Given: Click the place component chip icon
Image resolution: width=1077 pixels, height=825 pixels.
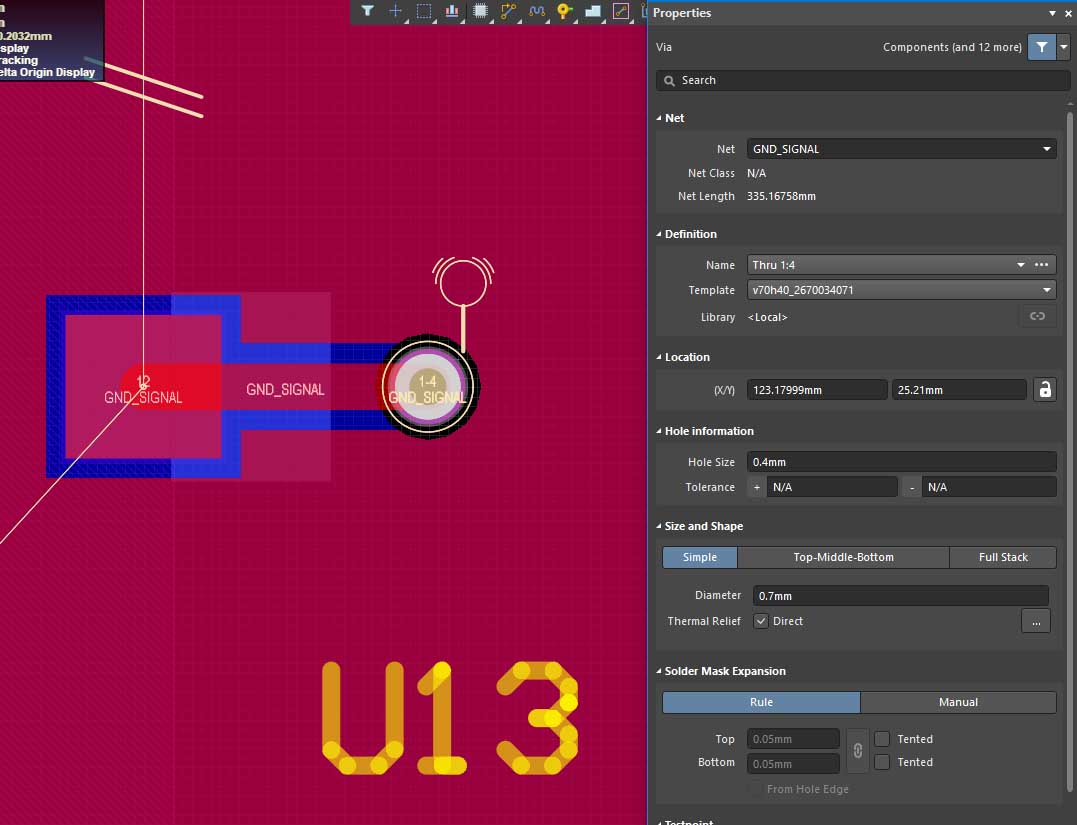Looking at the screenshot, I should tap(480, 11).
